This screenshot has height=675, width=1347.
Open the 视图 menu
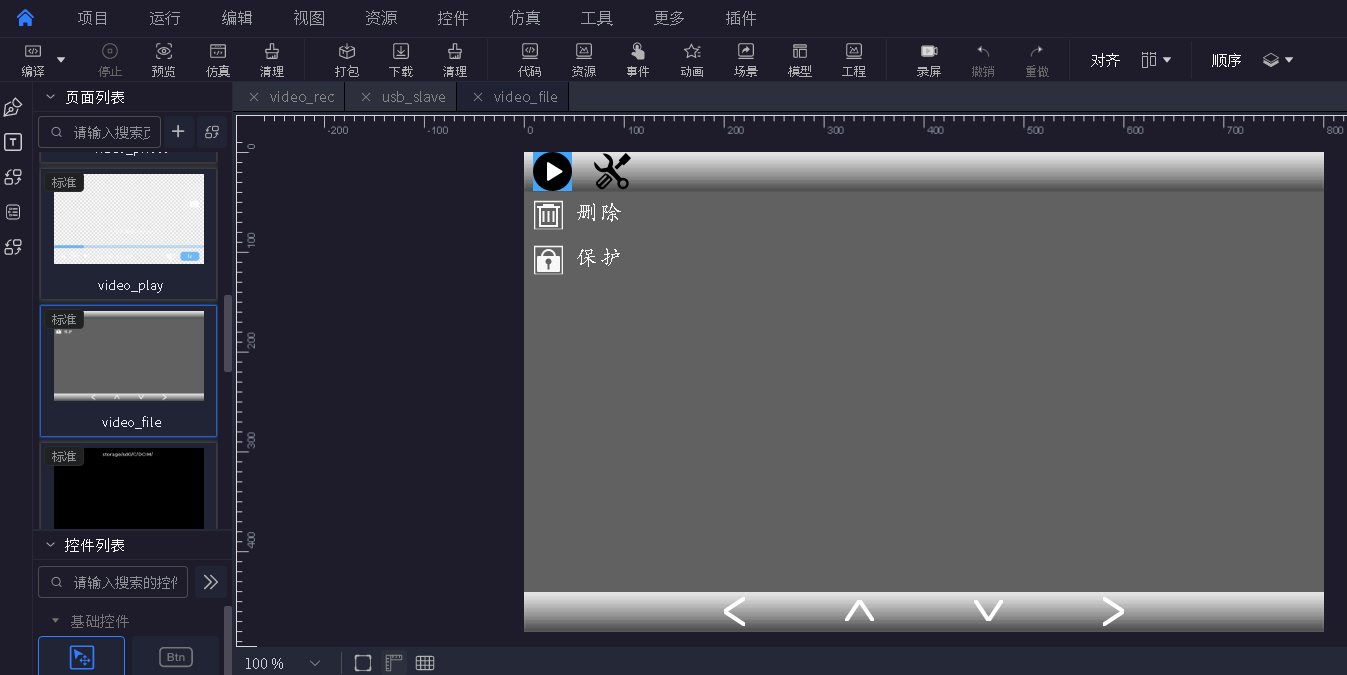(309, 18)
